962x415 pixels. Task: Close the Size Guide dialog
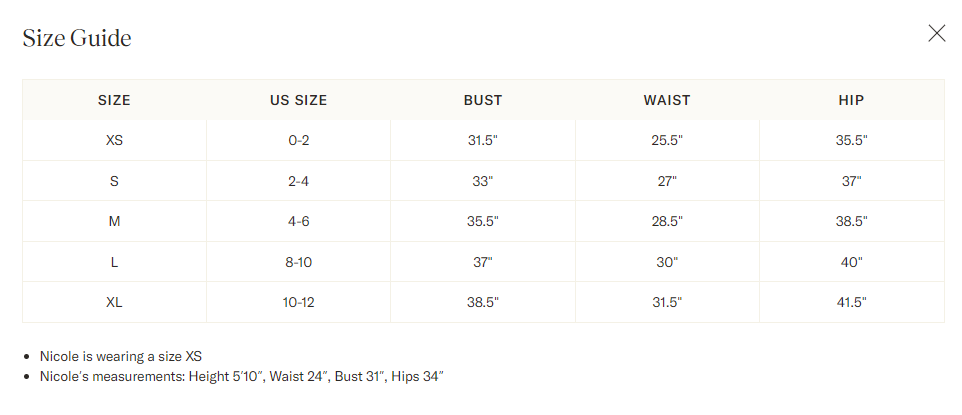click(936, 34)
